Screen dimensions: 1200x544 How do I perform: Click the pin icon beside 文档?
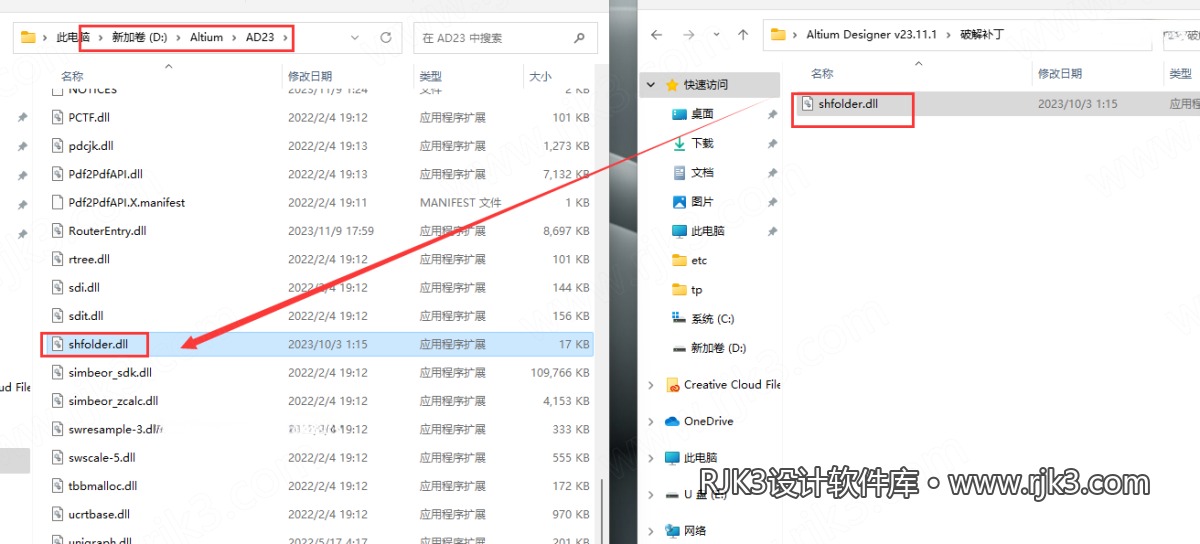(x=772, y=172)
